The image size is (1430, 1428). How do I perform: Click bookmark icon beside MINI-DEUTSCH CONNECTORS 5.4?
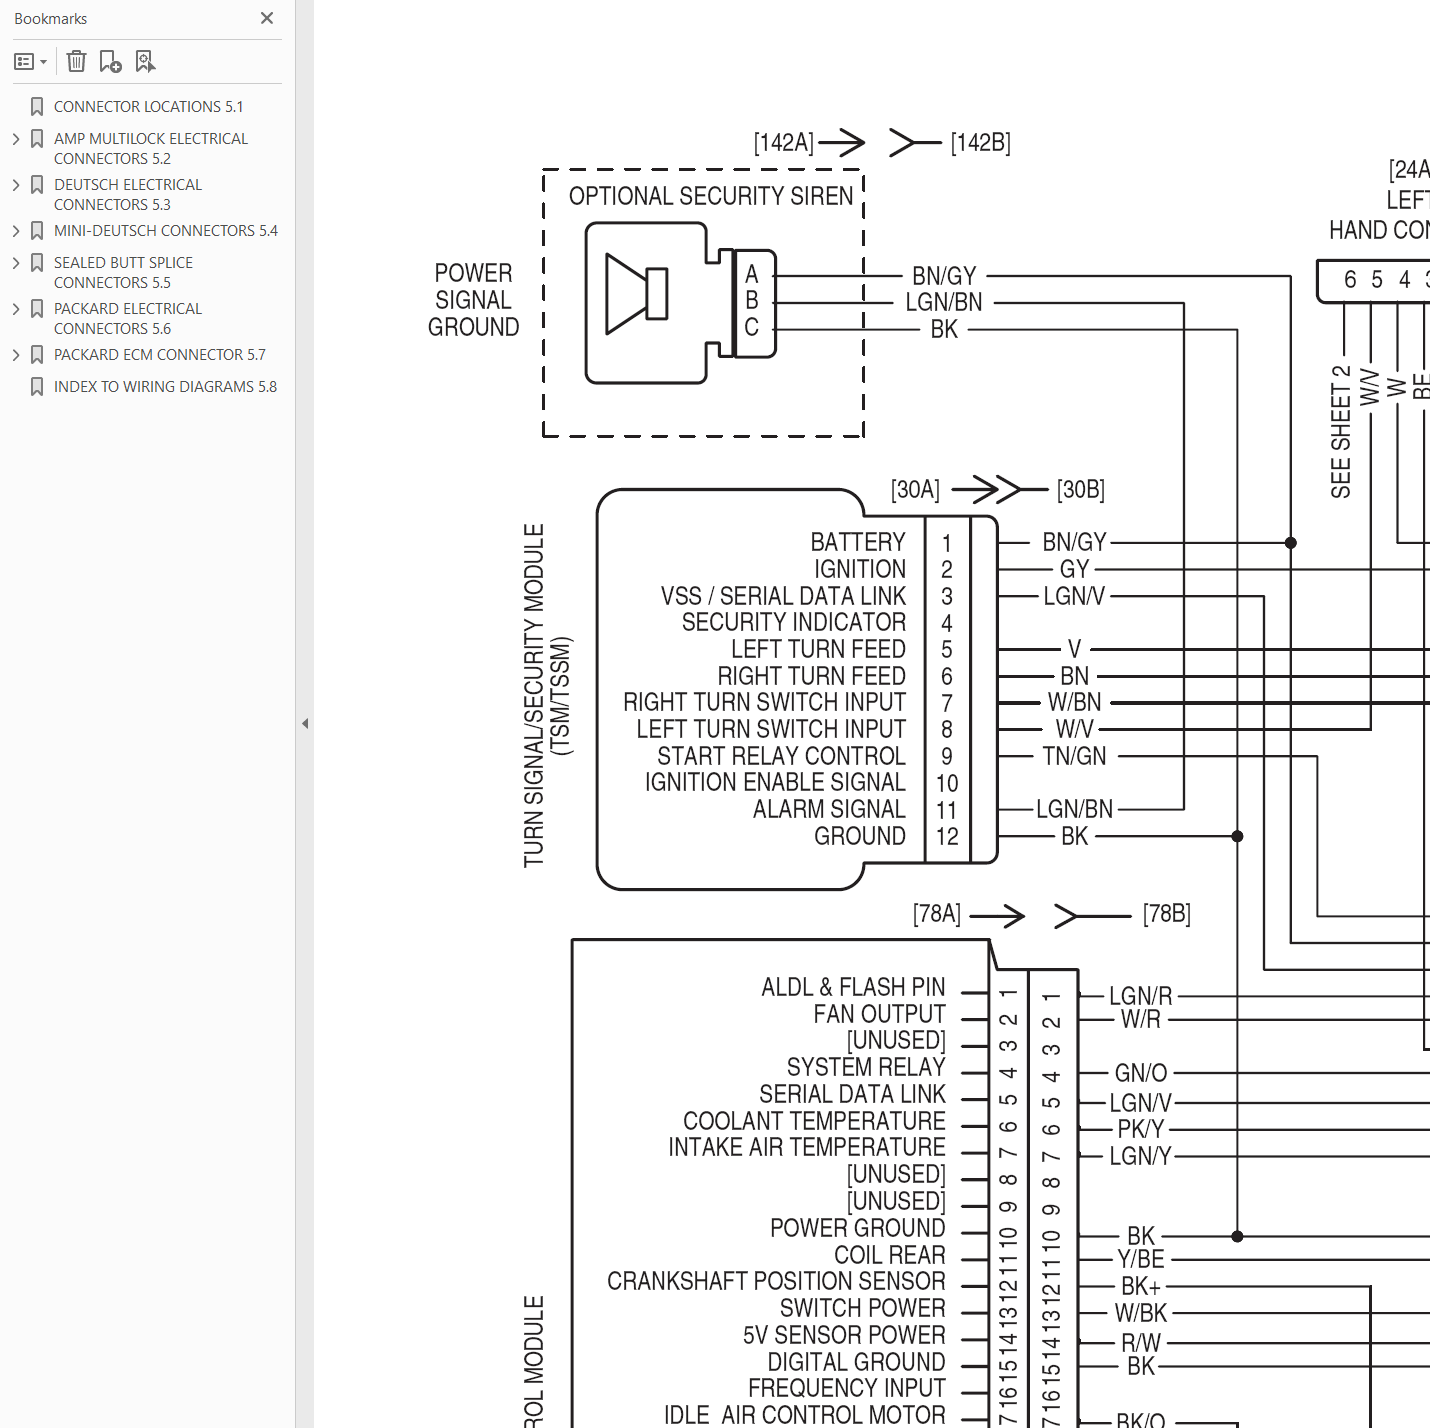point(37,230)
